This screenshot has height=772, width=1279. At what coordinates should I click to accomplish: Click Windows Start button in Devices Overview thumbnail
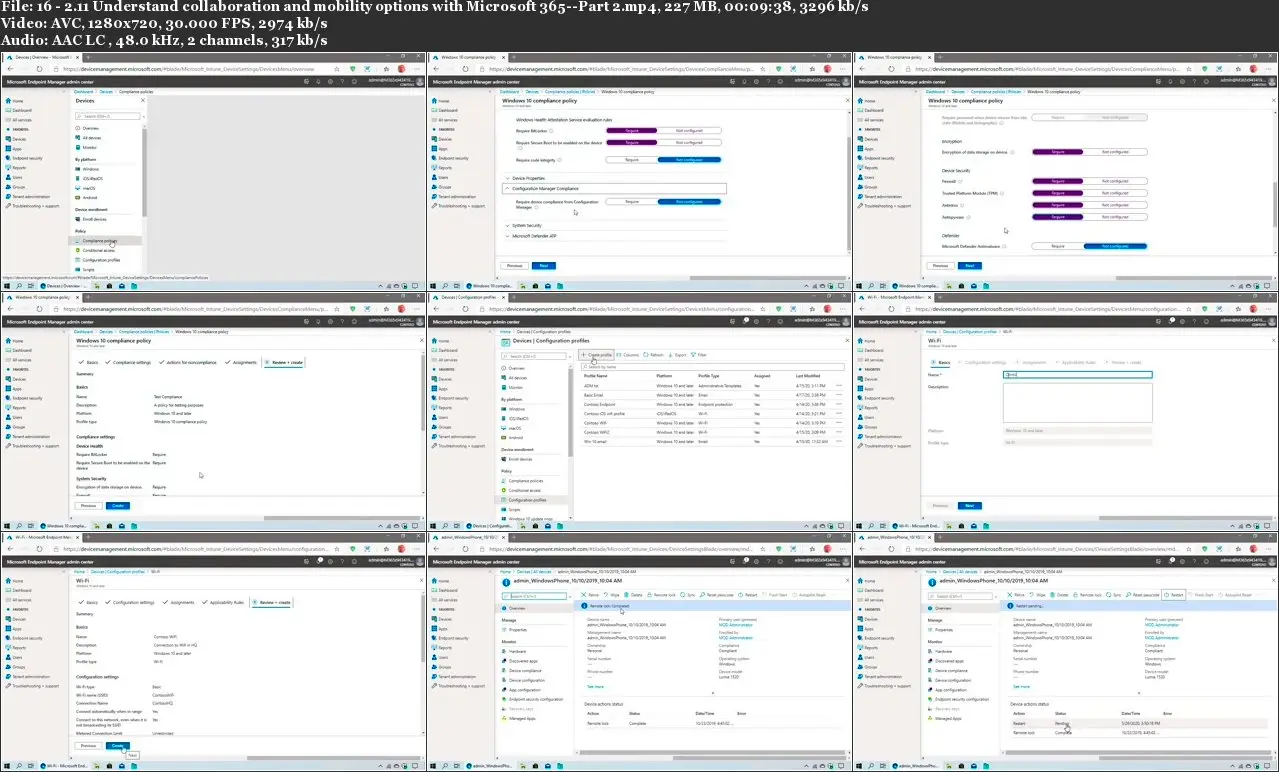coord(8,285)
